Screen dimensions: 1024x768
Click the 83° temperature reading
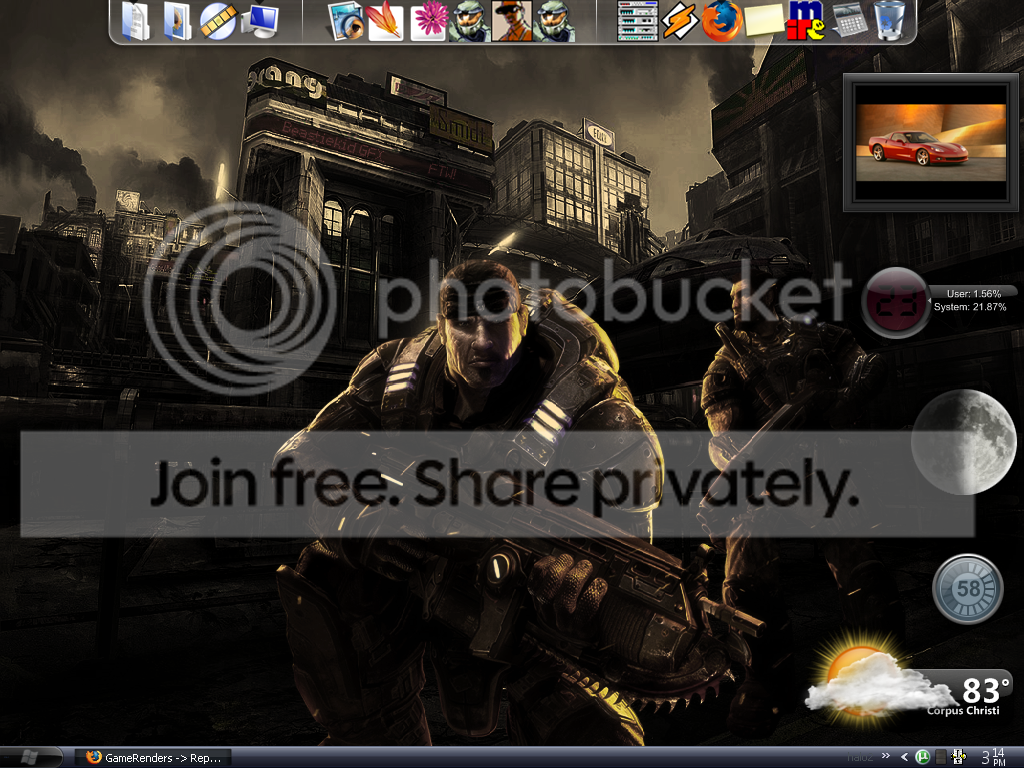[985, 690]
